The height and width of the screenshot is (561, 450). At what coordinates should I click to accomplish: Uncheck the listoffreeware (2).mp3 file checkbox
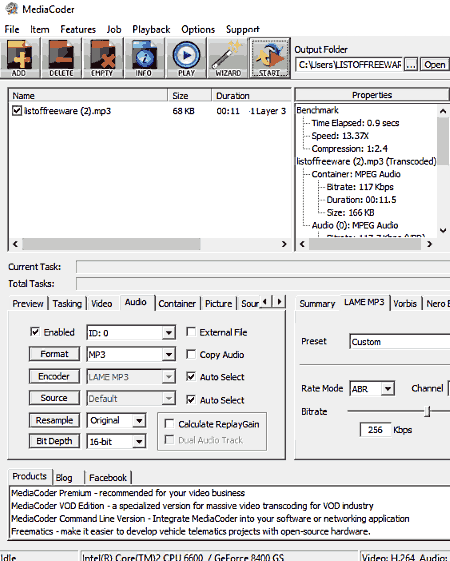coord(17,111)
